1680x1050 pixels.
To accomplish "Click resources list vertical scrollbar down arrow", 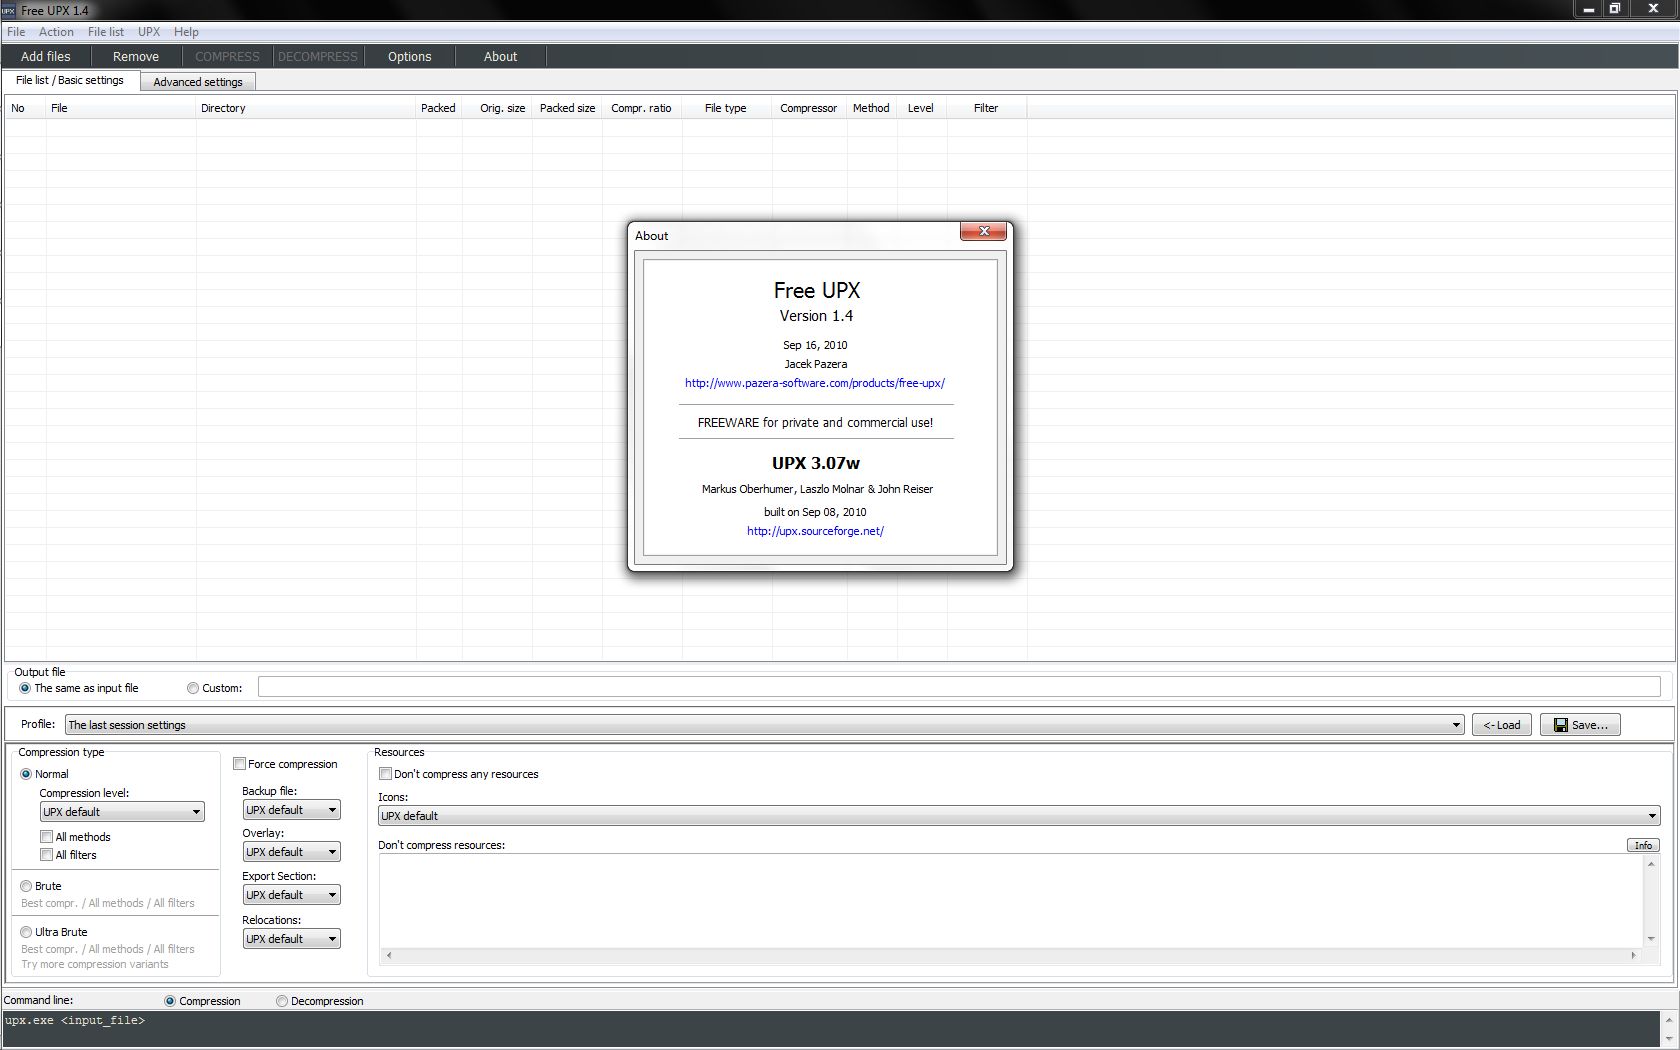I will coord(1651,939).
